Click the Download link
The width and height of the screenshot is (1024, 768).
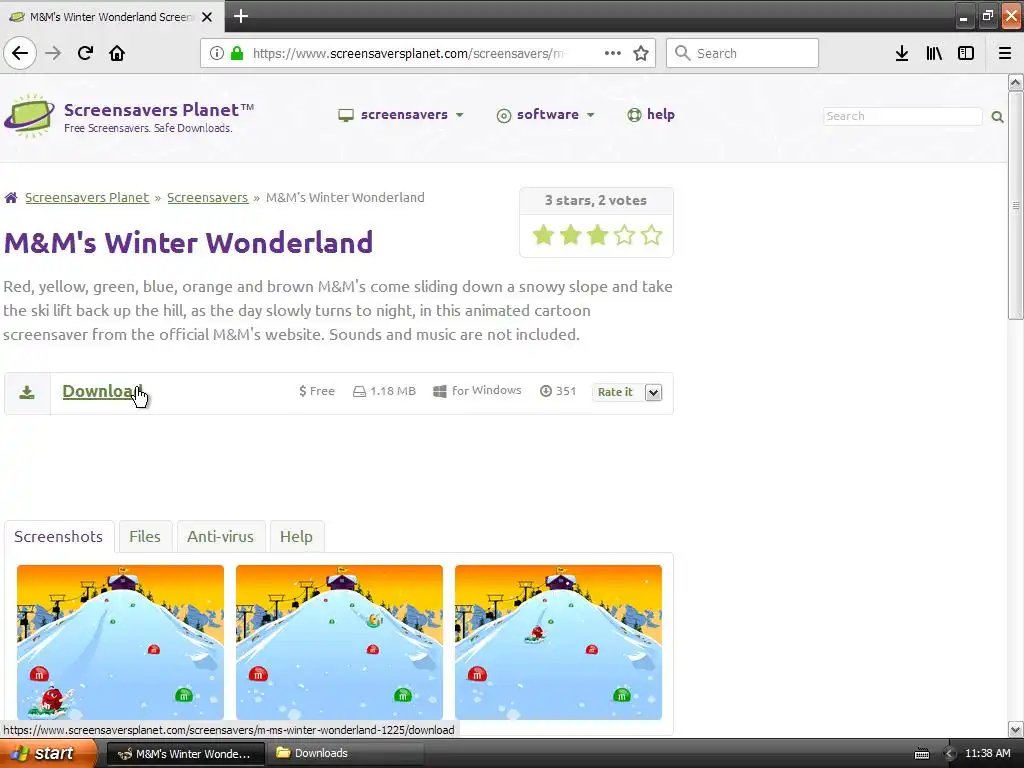coord(101,391)
